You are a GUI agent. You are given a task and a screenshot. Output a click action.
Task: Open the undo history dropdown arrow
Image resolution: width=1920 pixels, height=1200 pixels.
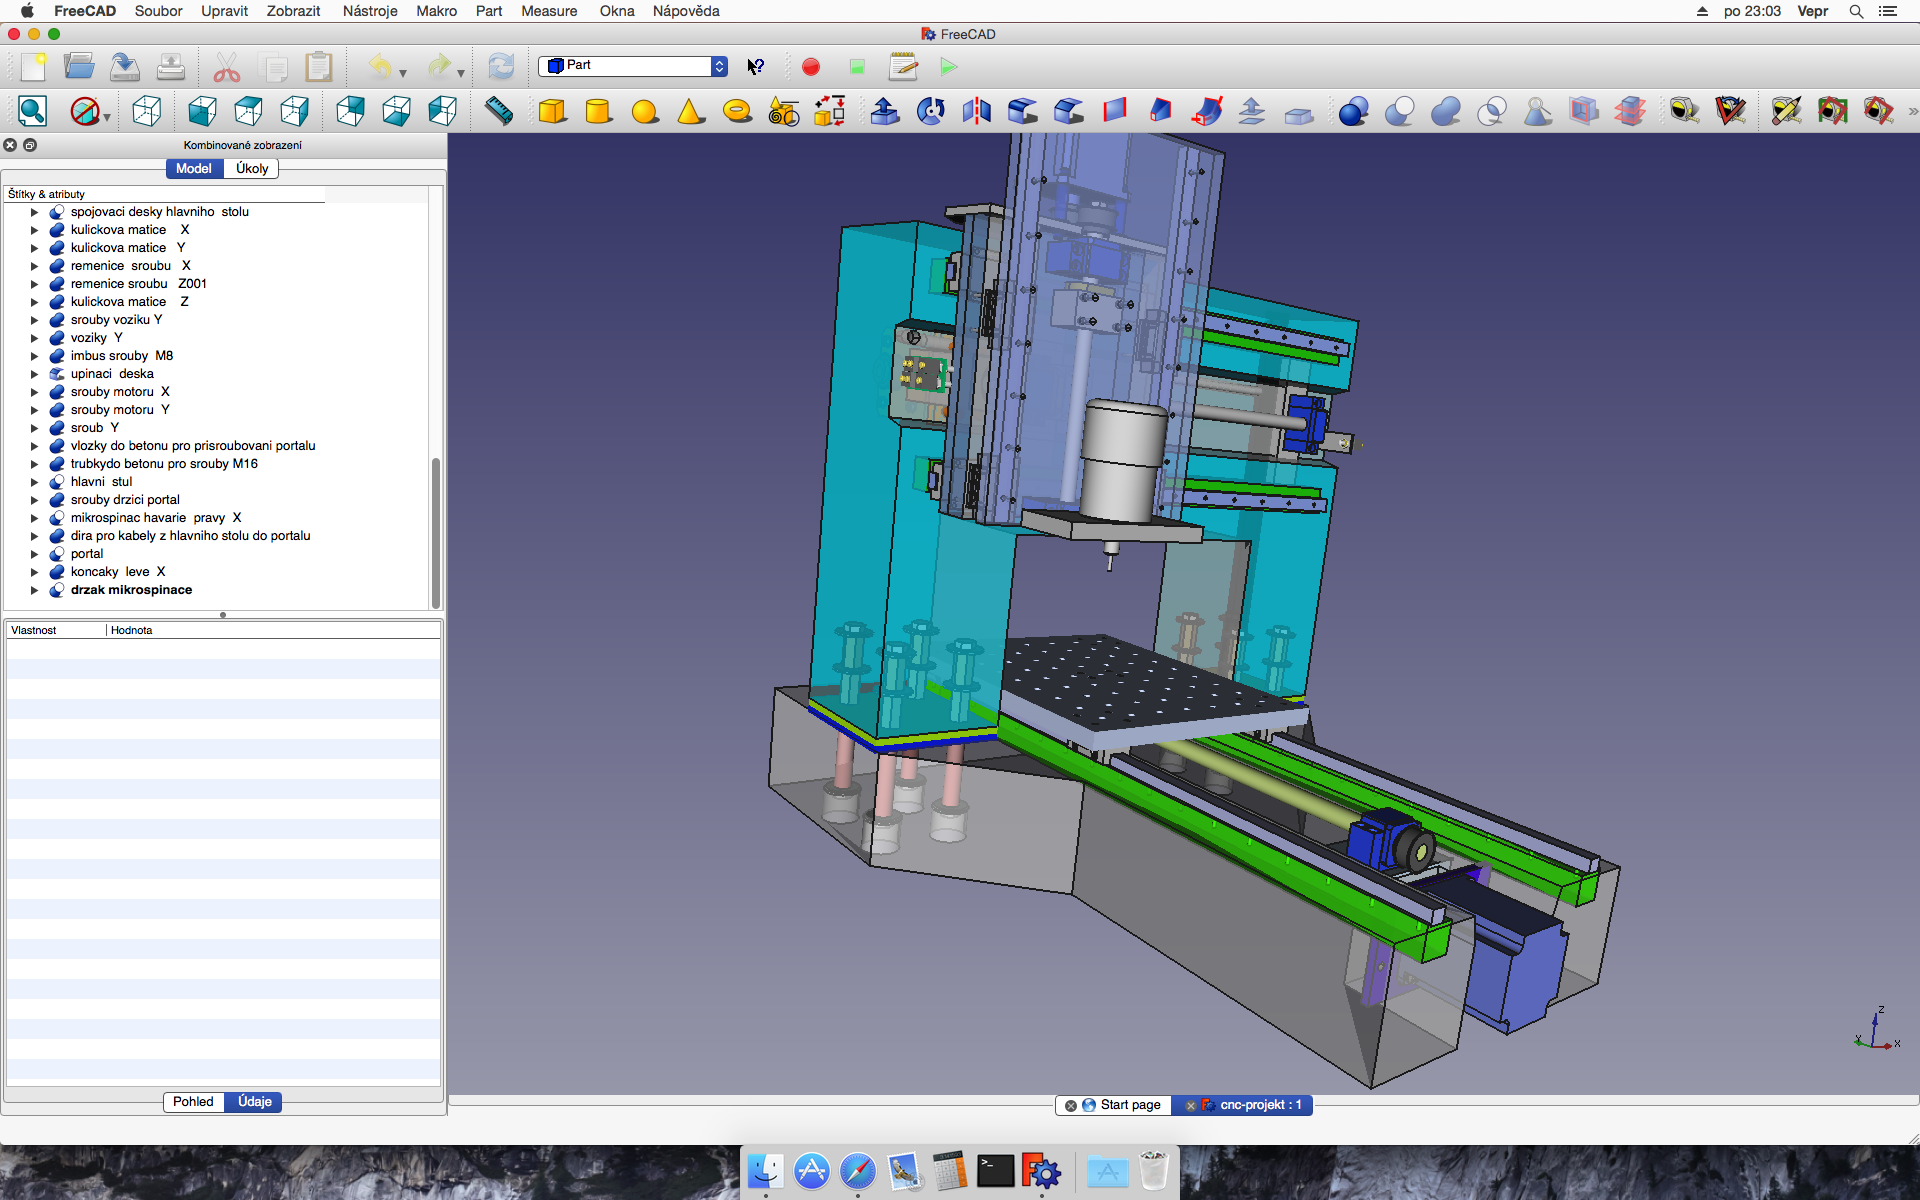coord(403,73)
